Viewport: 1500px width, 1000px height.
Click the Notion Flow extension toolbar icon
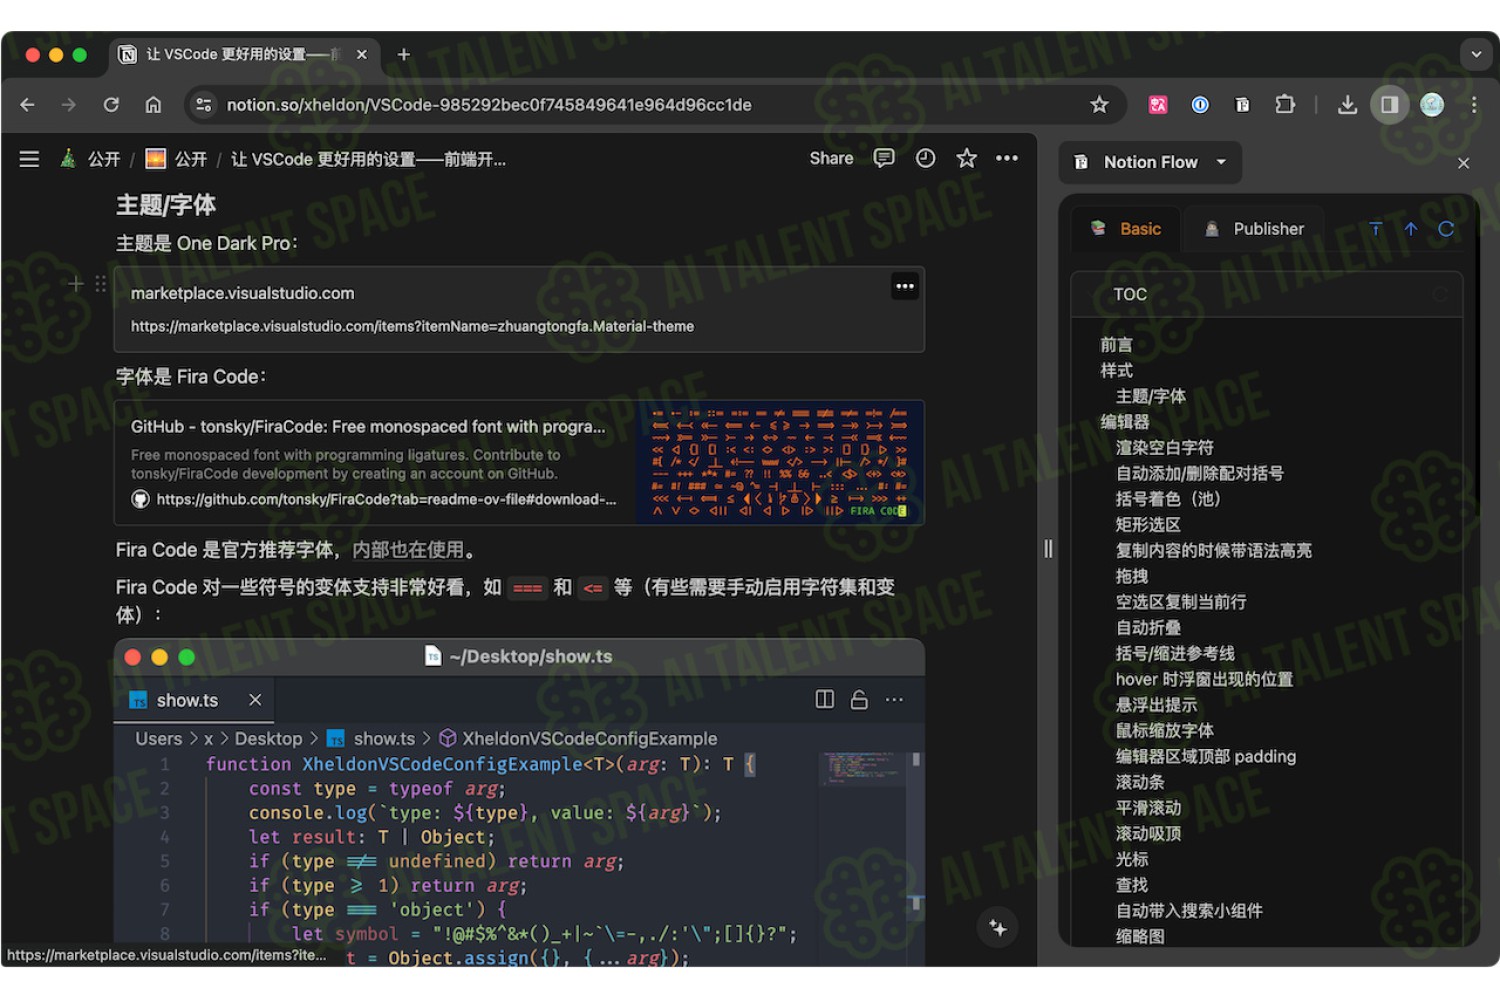[1242, 105]
